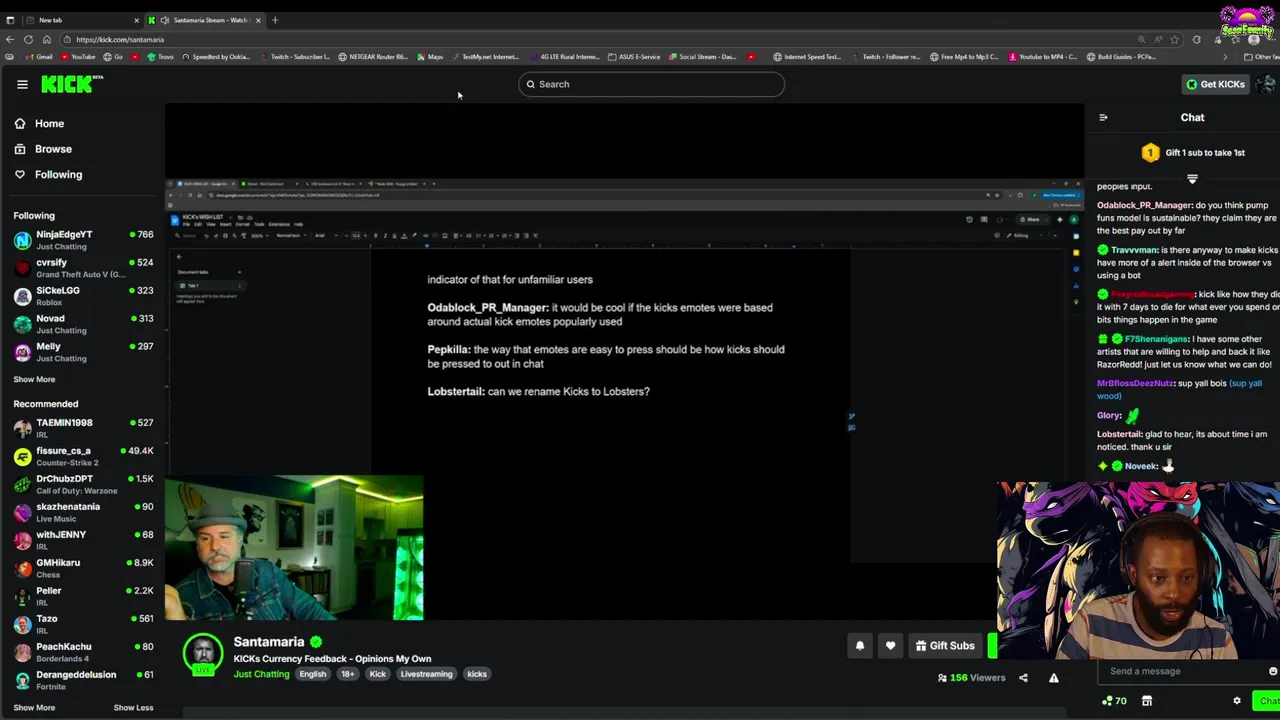Click the Get KICKs button
The image size is (1280, 720).
tap(1215, 84)
